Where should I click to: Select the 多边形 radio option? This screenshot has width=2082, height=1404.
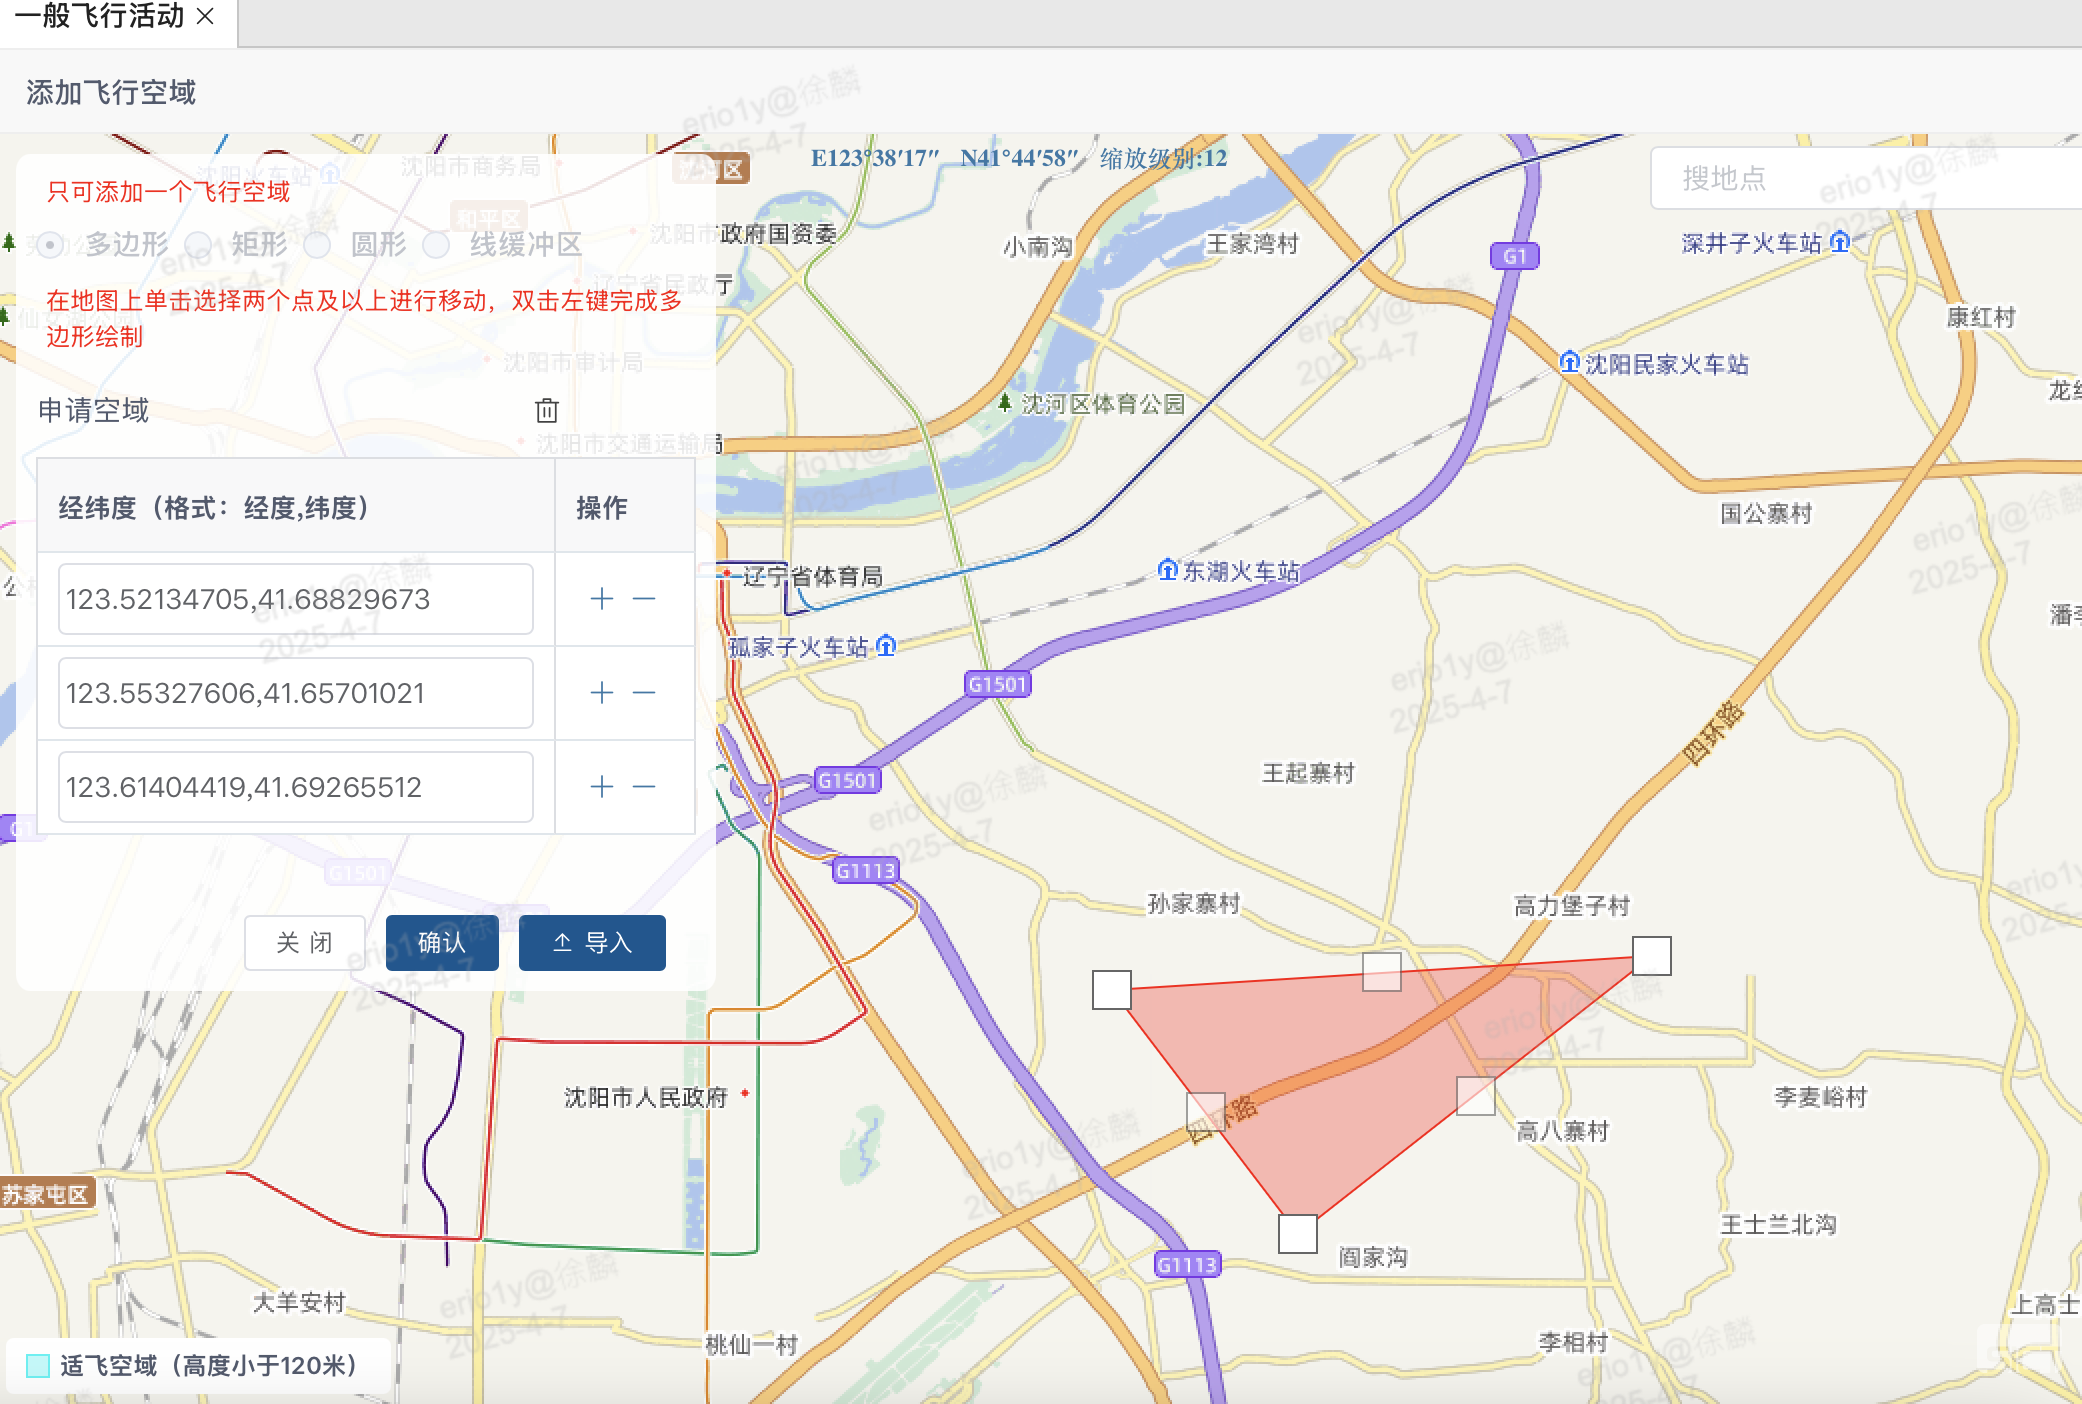click(51, 245)
